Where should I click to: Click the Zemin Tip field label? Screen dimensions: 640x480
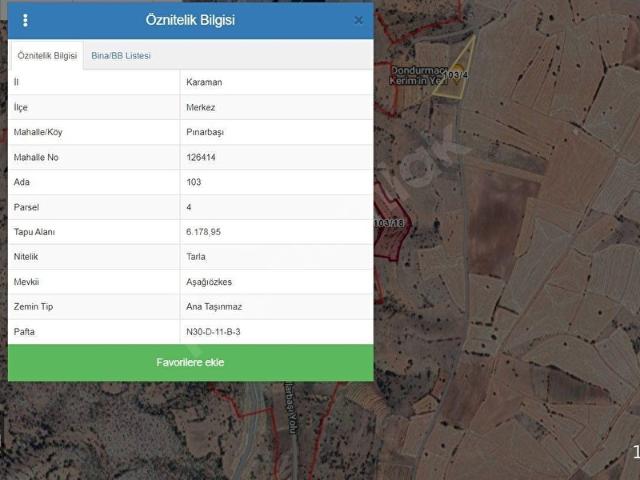33,307
